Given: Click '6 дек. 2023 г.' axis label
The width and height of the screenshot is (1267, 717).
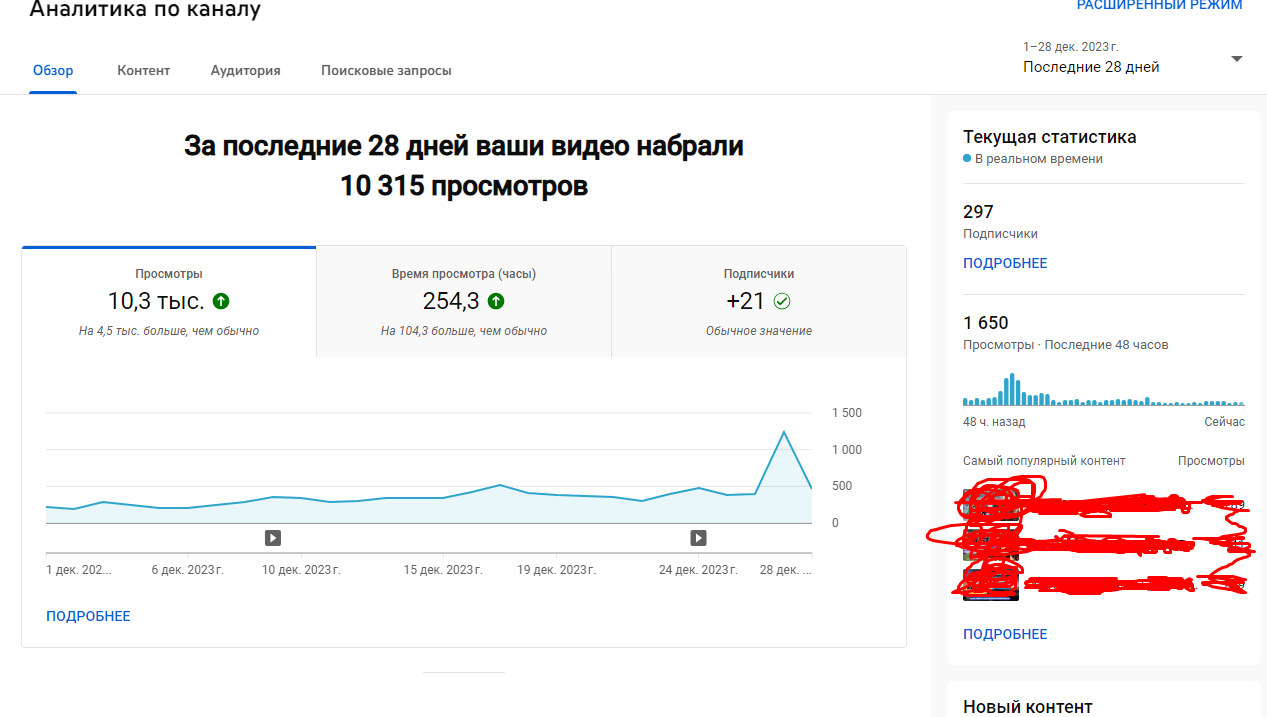Looking at the screenshot, I should (187, 570).
